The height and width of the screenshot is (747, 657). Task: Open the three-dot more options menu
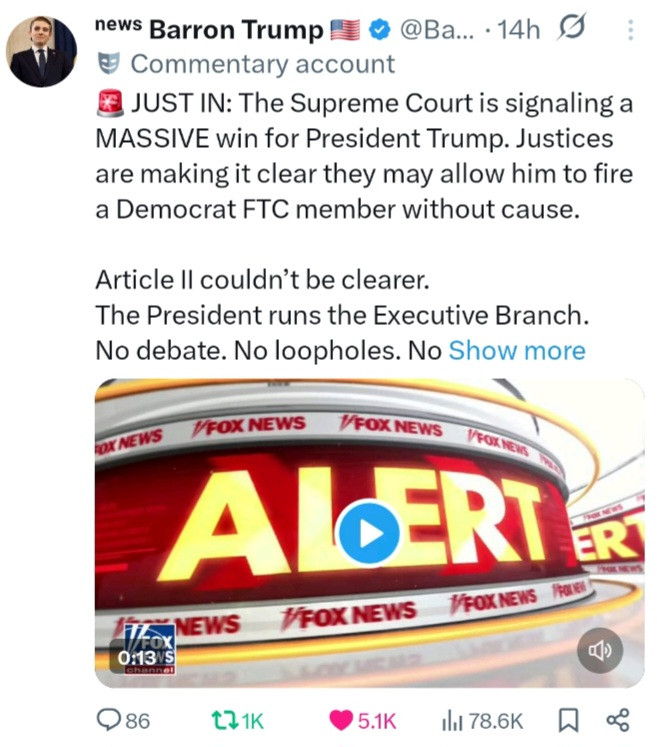[630, 30]
